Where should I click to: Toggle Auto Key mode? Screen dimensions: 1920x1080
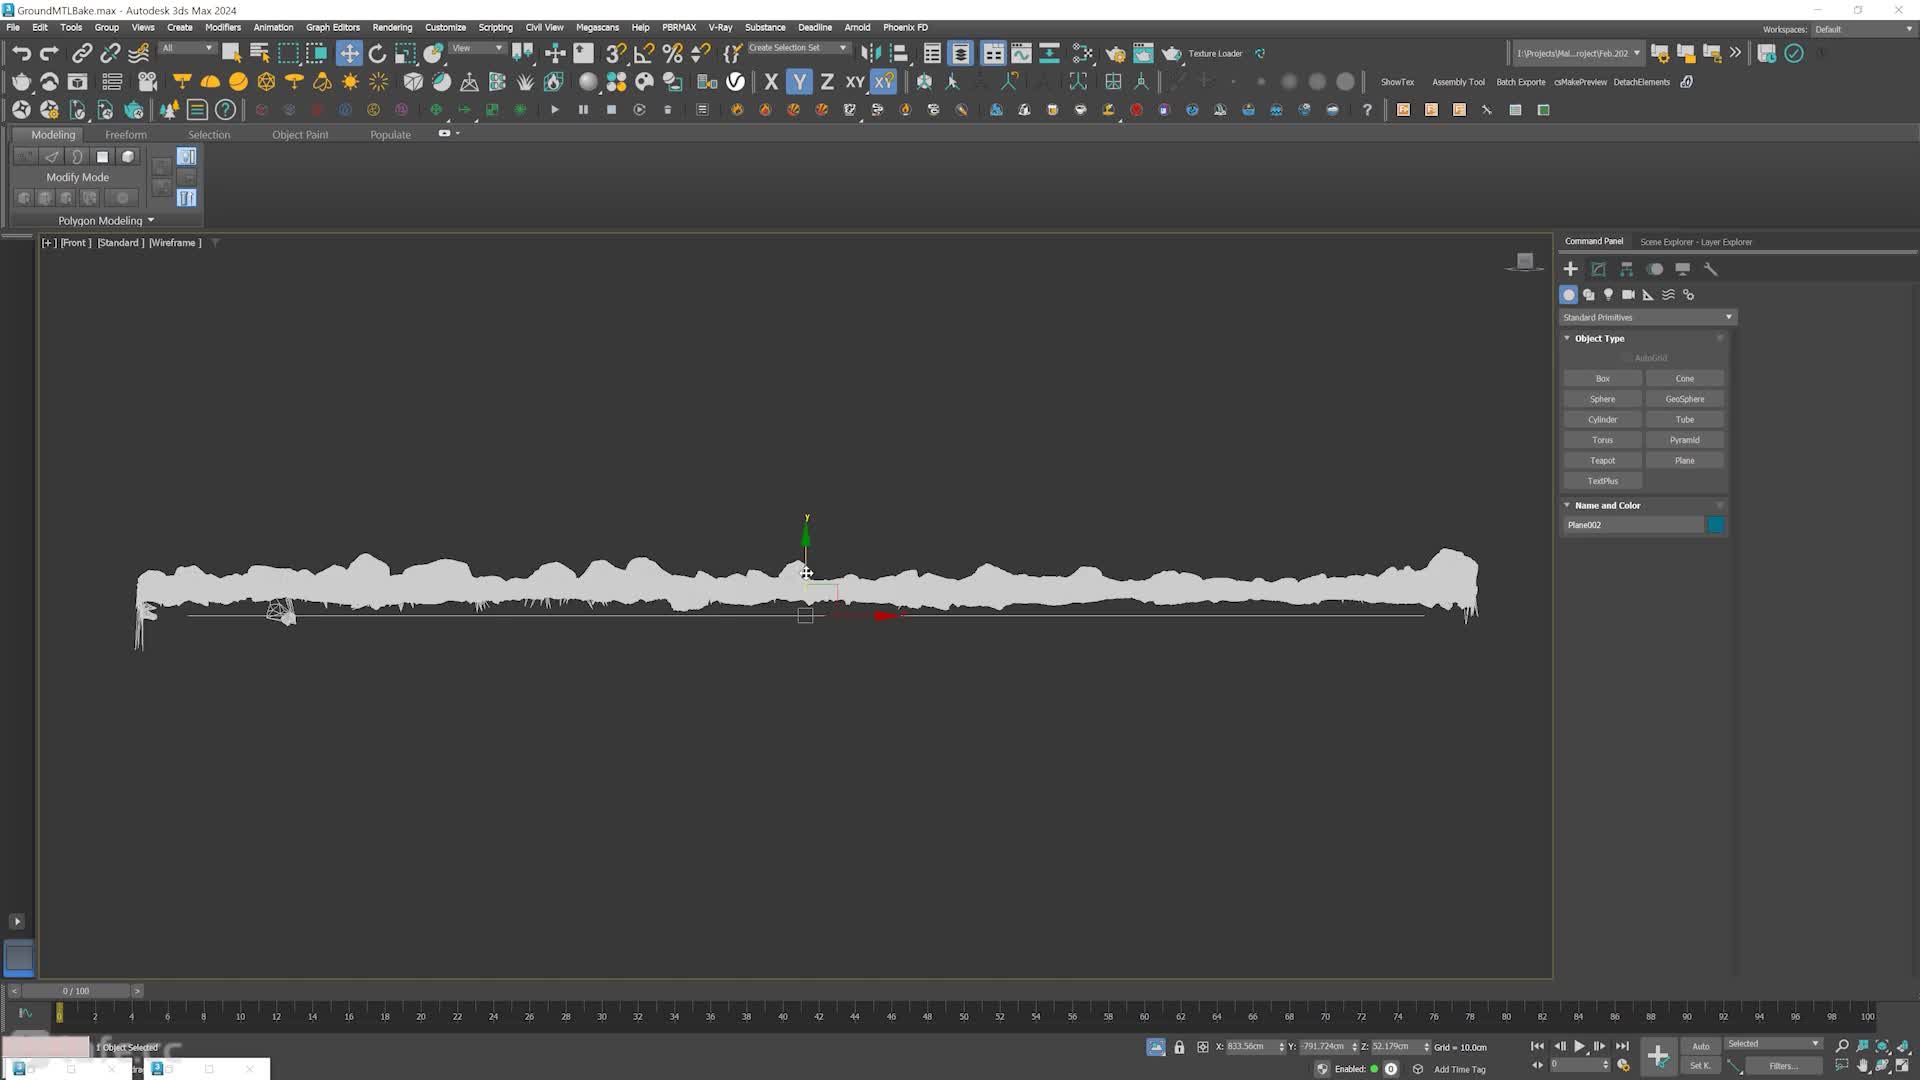[1701, 1046]
